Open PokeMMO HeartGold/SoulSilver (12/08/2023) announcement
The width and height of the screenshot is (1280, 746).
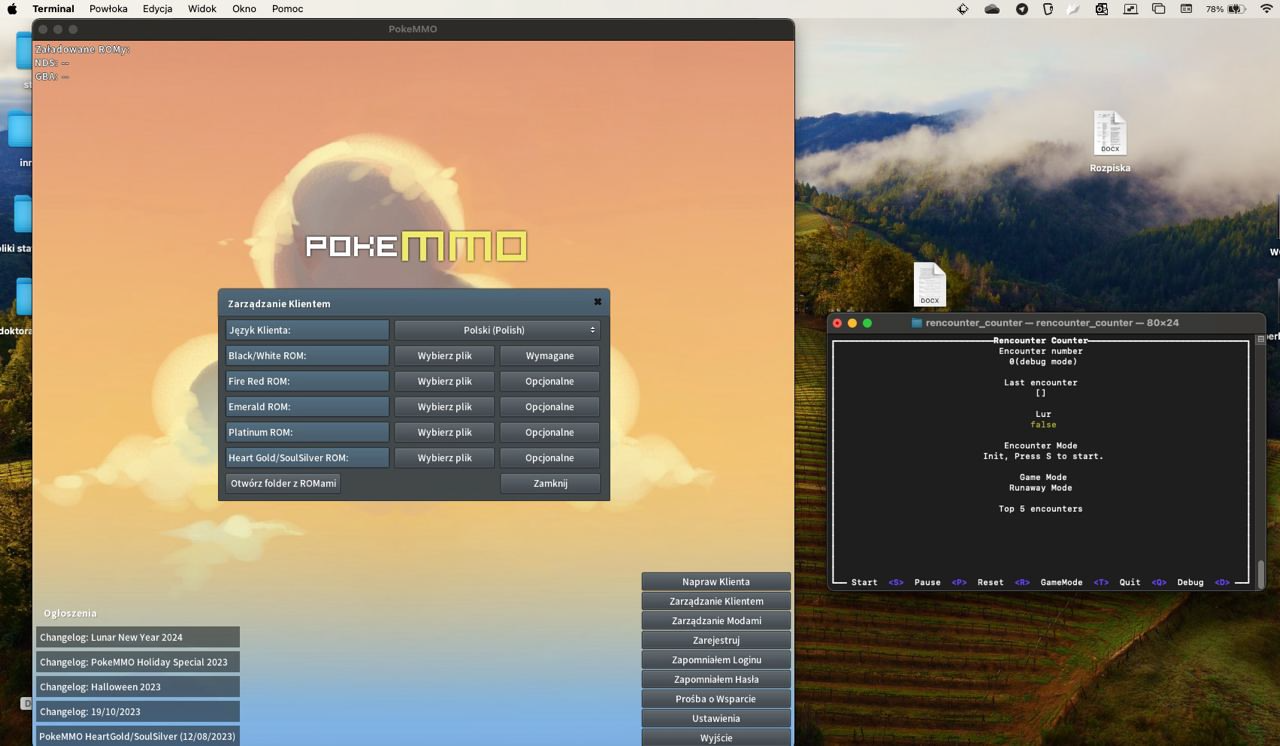(138, 736)
